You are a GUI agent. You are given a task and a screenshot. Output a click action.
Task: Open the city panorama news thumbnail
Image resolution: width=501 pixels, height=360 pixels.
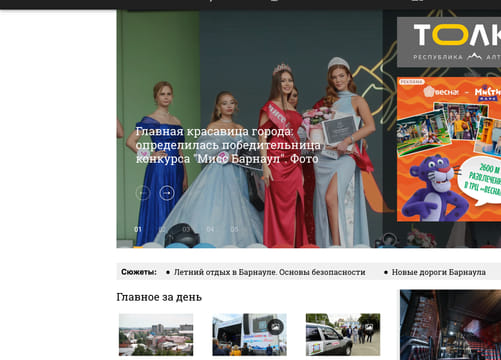pos(156,335)
